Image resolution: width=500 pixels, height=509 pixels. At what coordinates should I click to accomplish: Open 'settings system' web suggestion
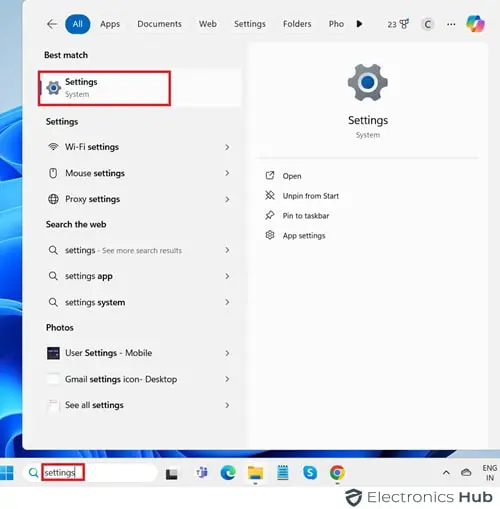point(138,302)
